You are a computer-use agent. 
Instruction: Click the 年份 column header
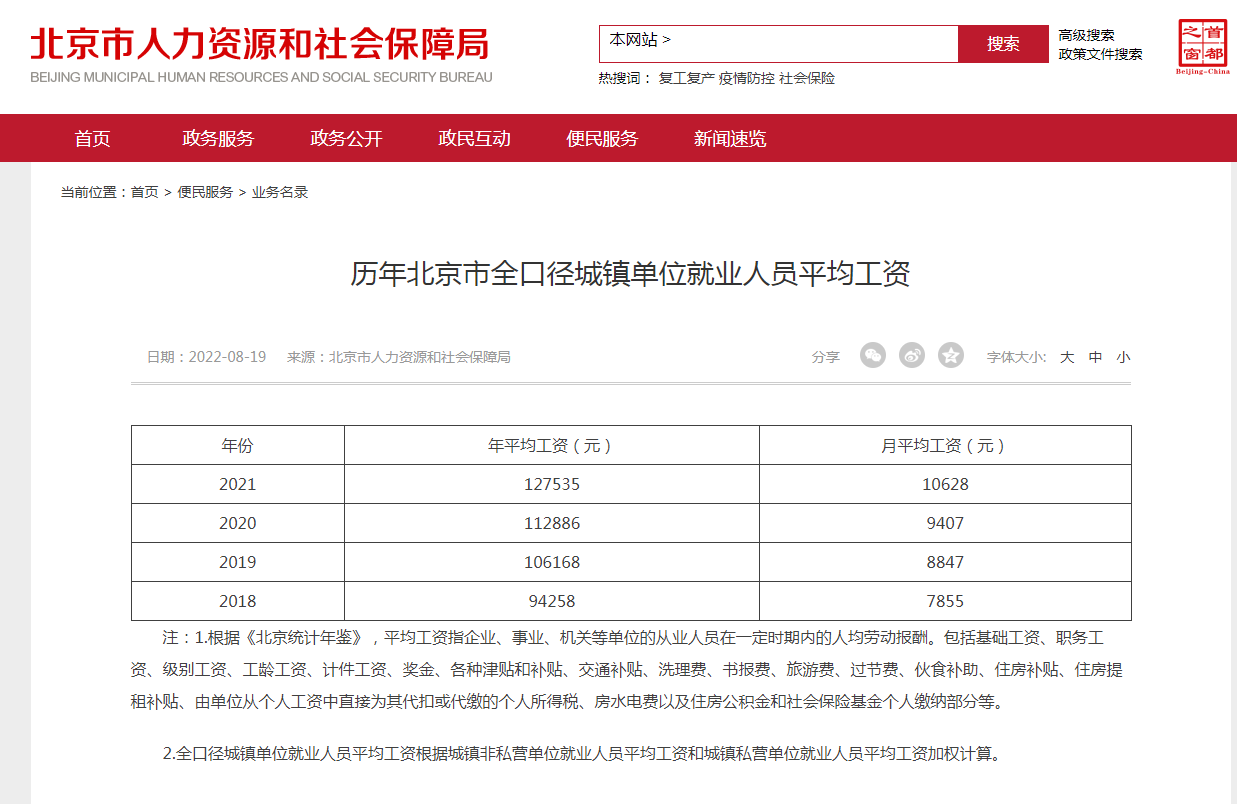(237, 445)
